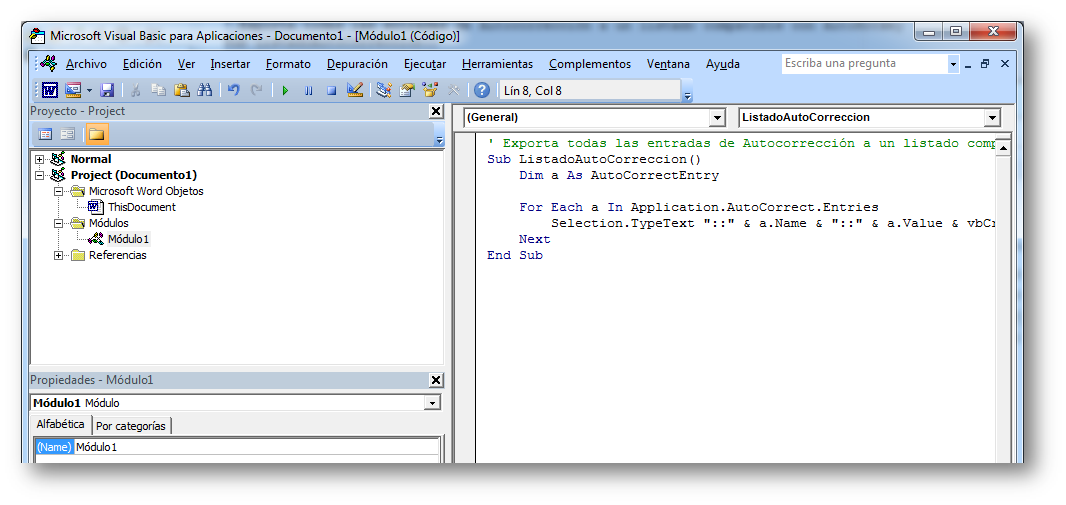The image size is (1066, 505).
Task: Open the Depuración menu
Action: coord(357,64)
